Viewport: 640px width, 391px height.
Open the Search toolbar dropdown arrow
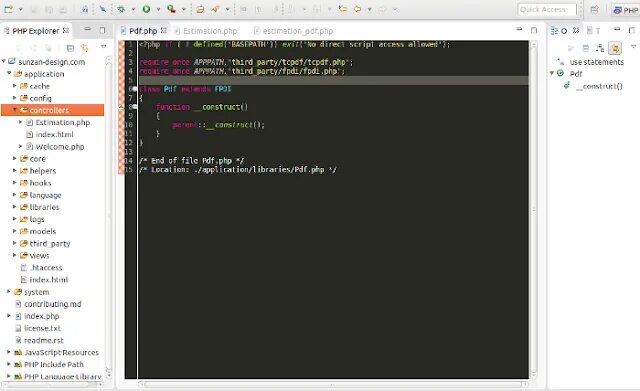coord(227,9)
